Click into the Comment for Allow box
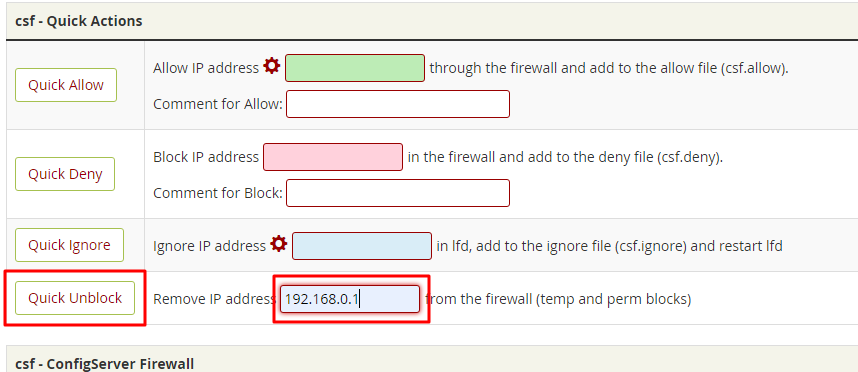Image resolution: width=858 pixels, height=372 pixels. point(398,104)
